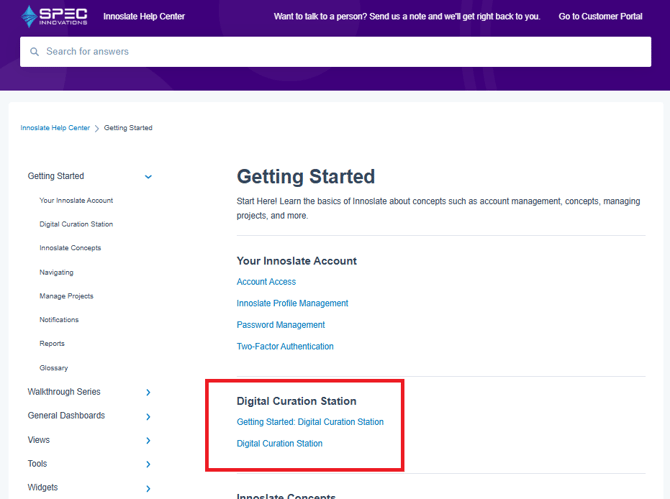Collapse the Getting Started sidebar section
The height and width of the screenshot is (499, 670).
(148, 176)
